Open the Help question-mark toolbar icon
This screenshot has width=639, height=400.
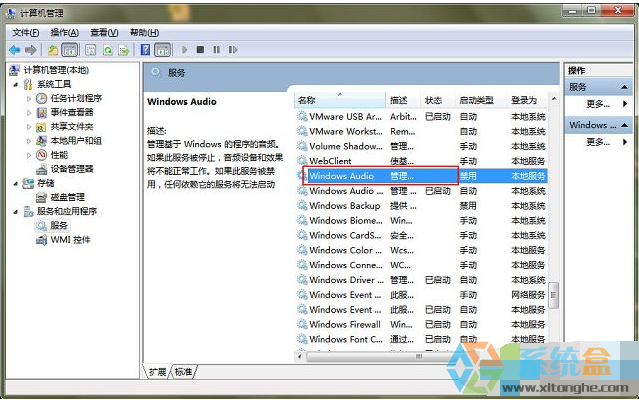click(145, 50)
